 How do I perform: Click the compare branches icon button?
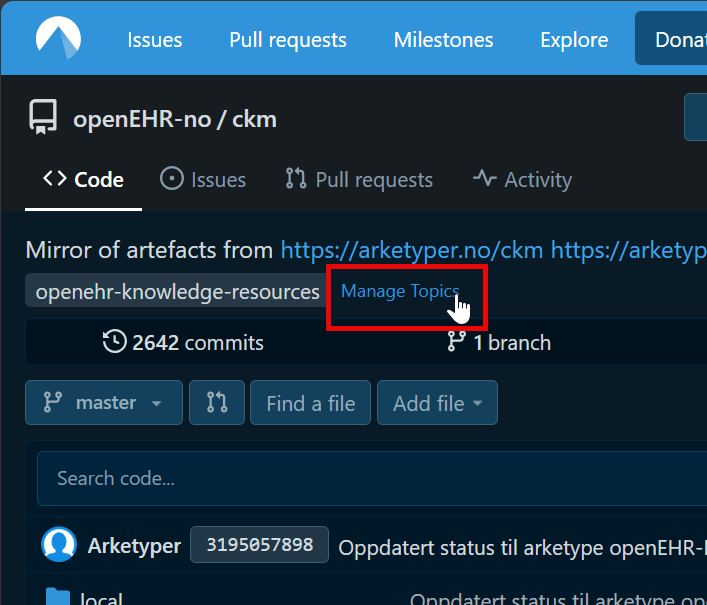(x=216, y=403)
